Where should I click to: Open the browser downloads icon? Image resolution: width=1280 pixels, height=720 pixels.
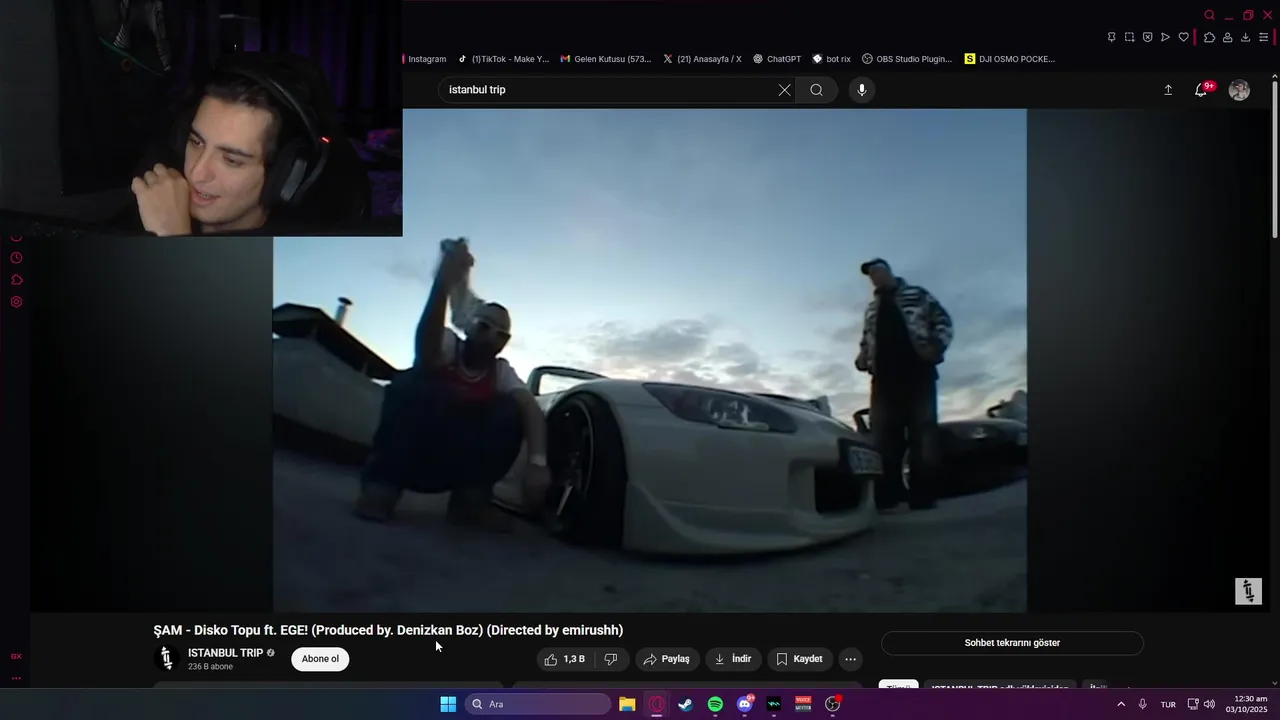click(x=1245, y=37)
